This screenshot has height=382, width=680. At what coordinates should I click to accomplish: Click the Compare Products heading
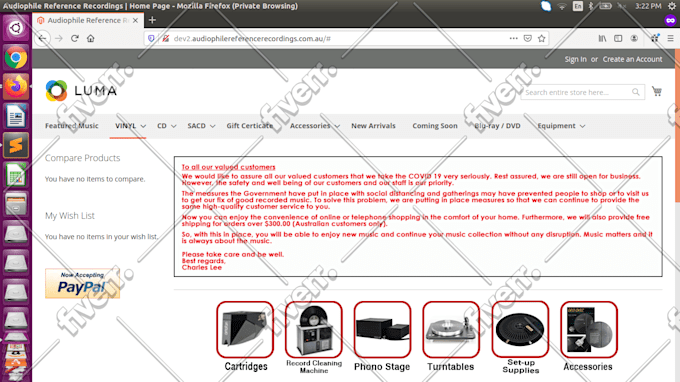pos(82,158)
